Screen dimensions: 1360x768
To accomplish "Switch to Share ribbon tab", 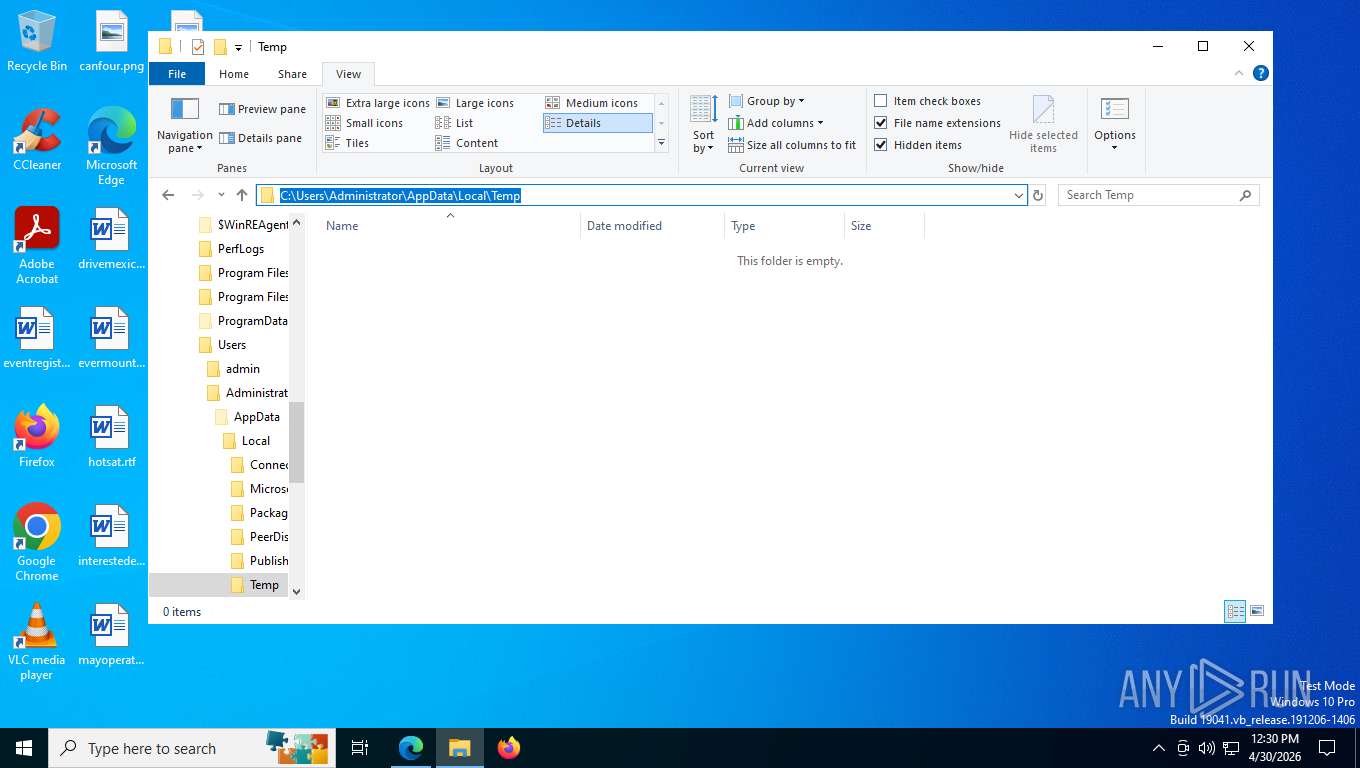I will click(x=292, y=74).
